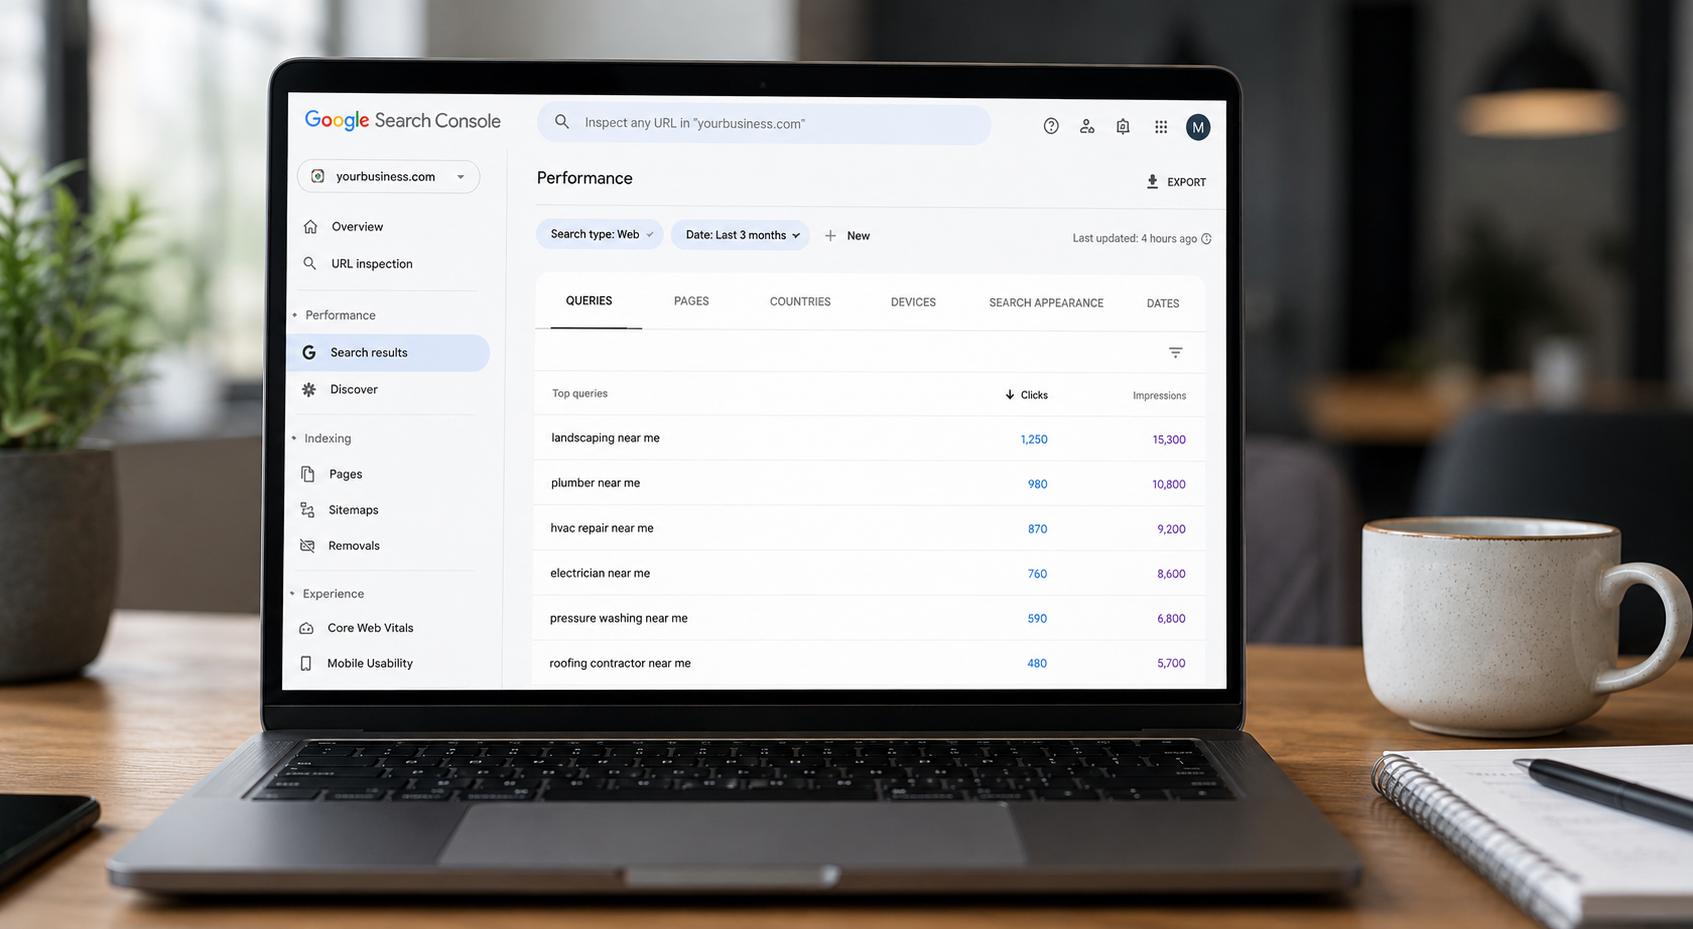Switch to the Dates tab

pyautogui.click(x=1163, y=303)
